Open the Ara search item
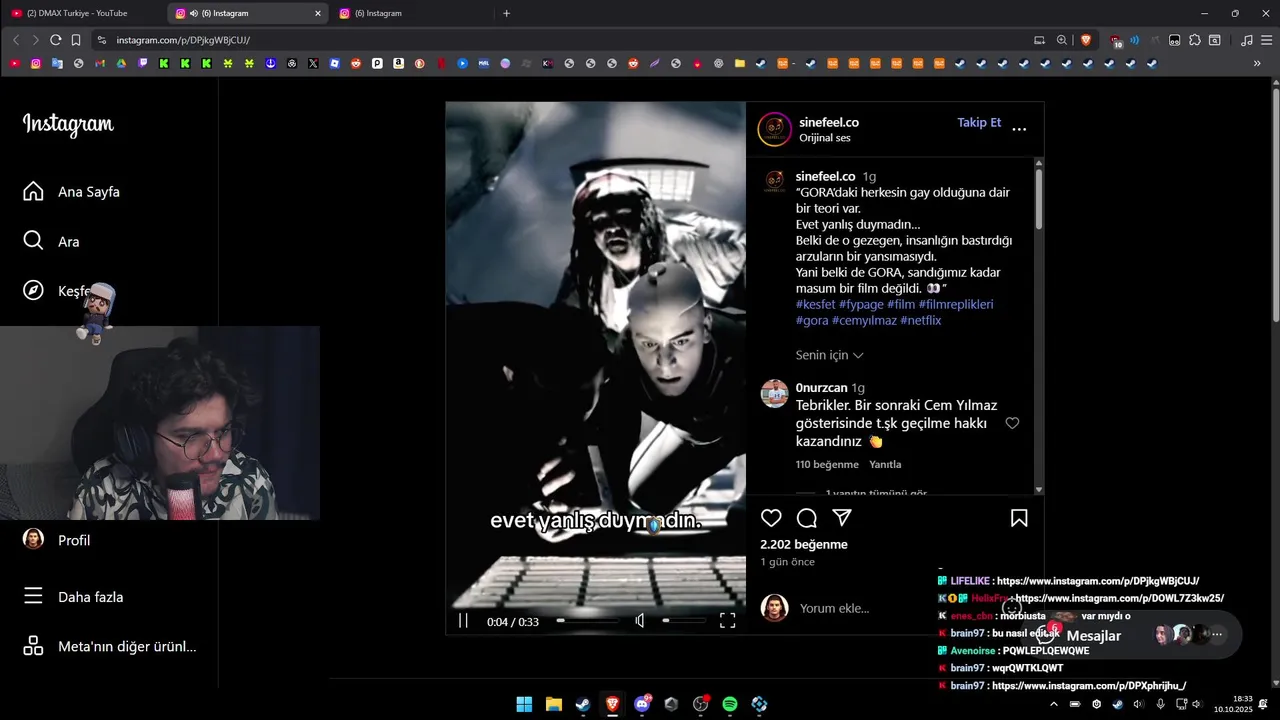 click(x=52, y=241)
